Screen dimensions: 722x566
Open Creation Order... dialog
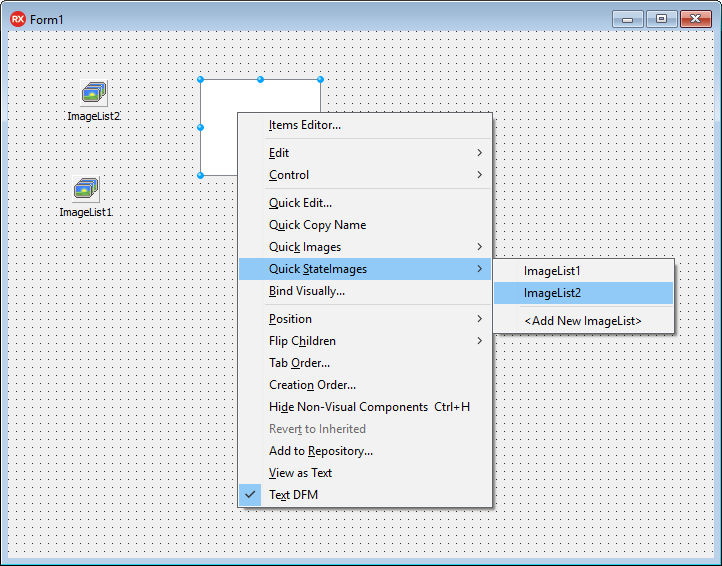(365, 385)
